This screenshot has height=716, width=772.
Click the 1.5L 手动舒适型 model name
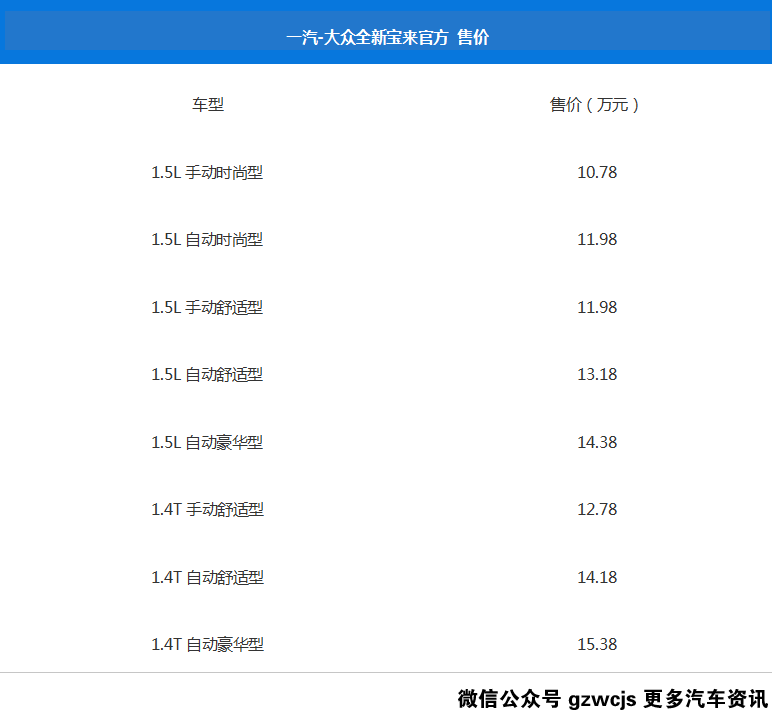point(207,307)
